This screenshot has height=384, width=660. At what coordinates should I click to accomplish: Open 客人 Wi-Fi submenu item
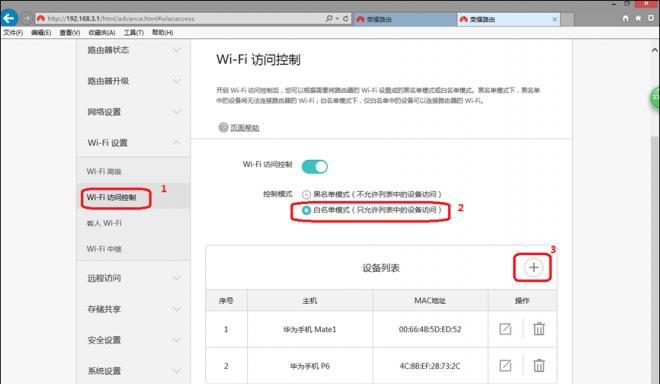pyautogui.click(x=104, y=223)
